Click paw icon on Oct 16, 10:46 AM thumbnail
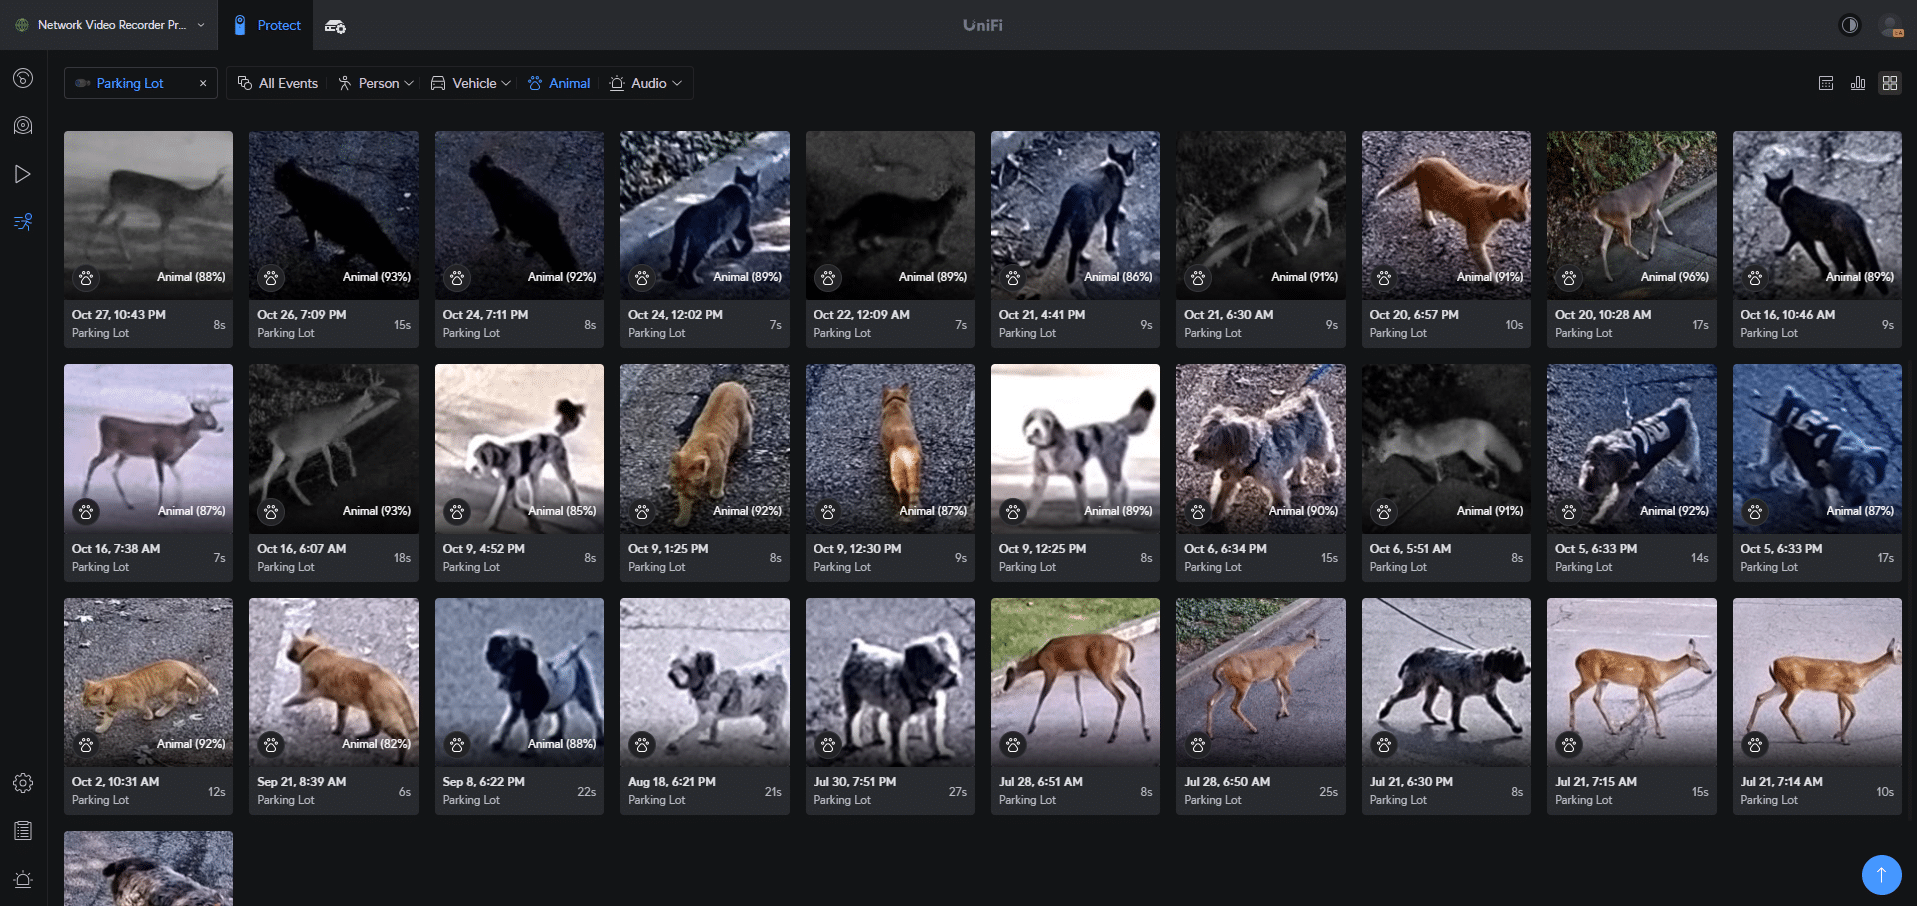The height and width of the screenshot is (906, 1917). tap(1755, 278)
